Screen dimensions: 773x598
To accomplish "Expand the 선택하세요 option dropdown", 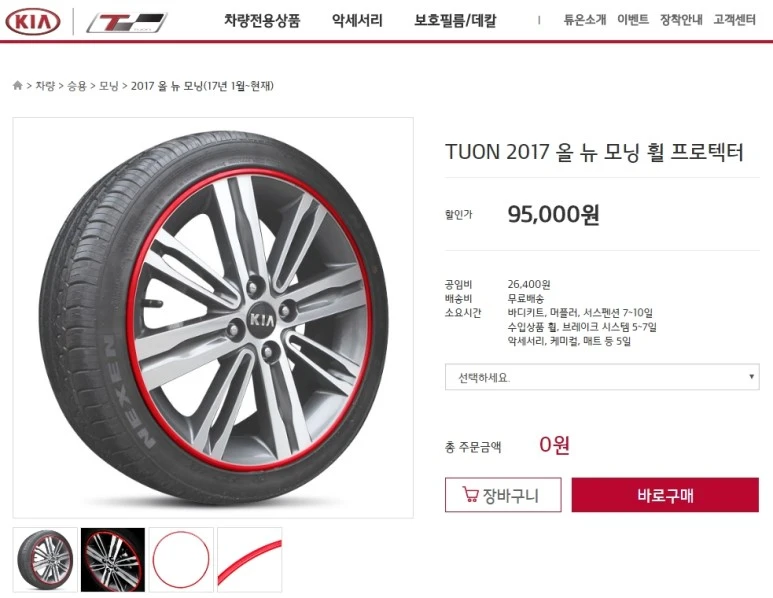I will (x=602, y=377).
